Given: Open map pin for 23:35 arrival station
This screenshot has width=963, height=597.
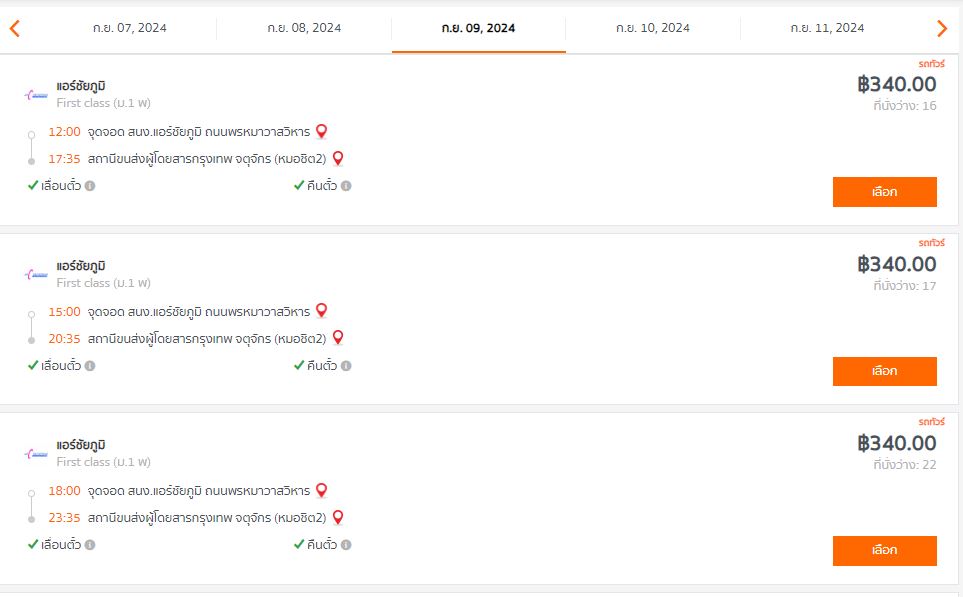Looking at the screenshot, I should (x=338, y=518).
